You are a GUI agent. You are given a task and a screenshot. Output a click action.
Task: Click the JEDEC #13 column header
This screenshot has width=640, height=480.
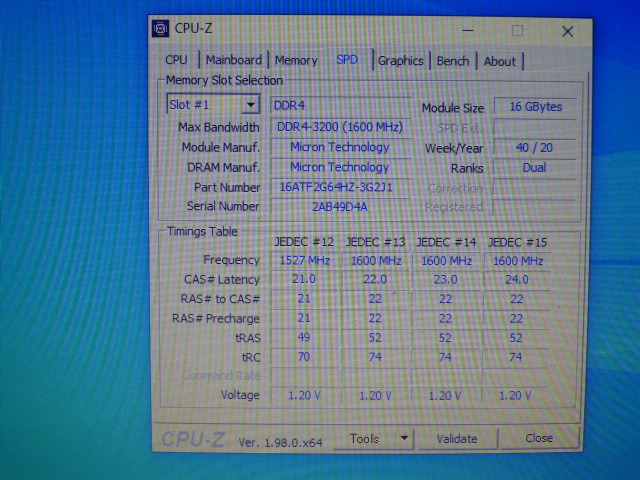point(376,242)
